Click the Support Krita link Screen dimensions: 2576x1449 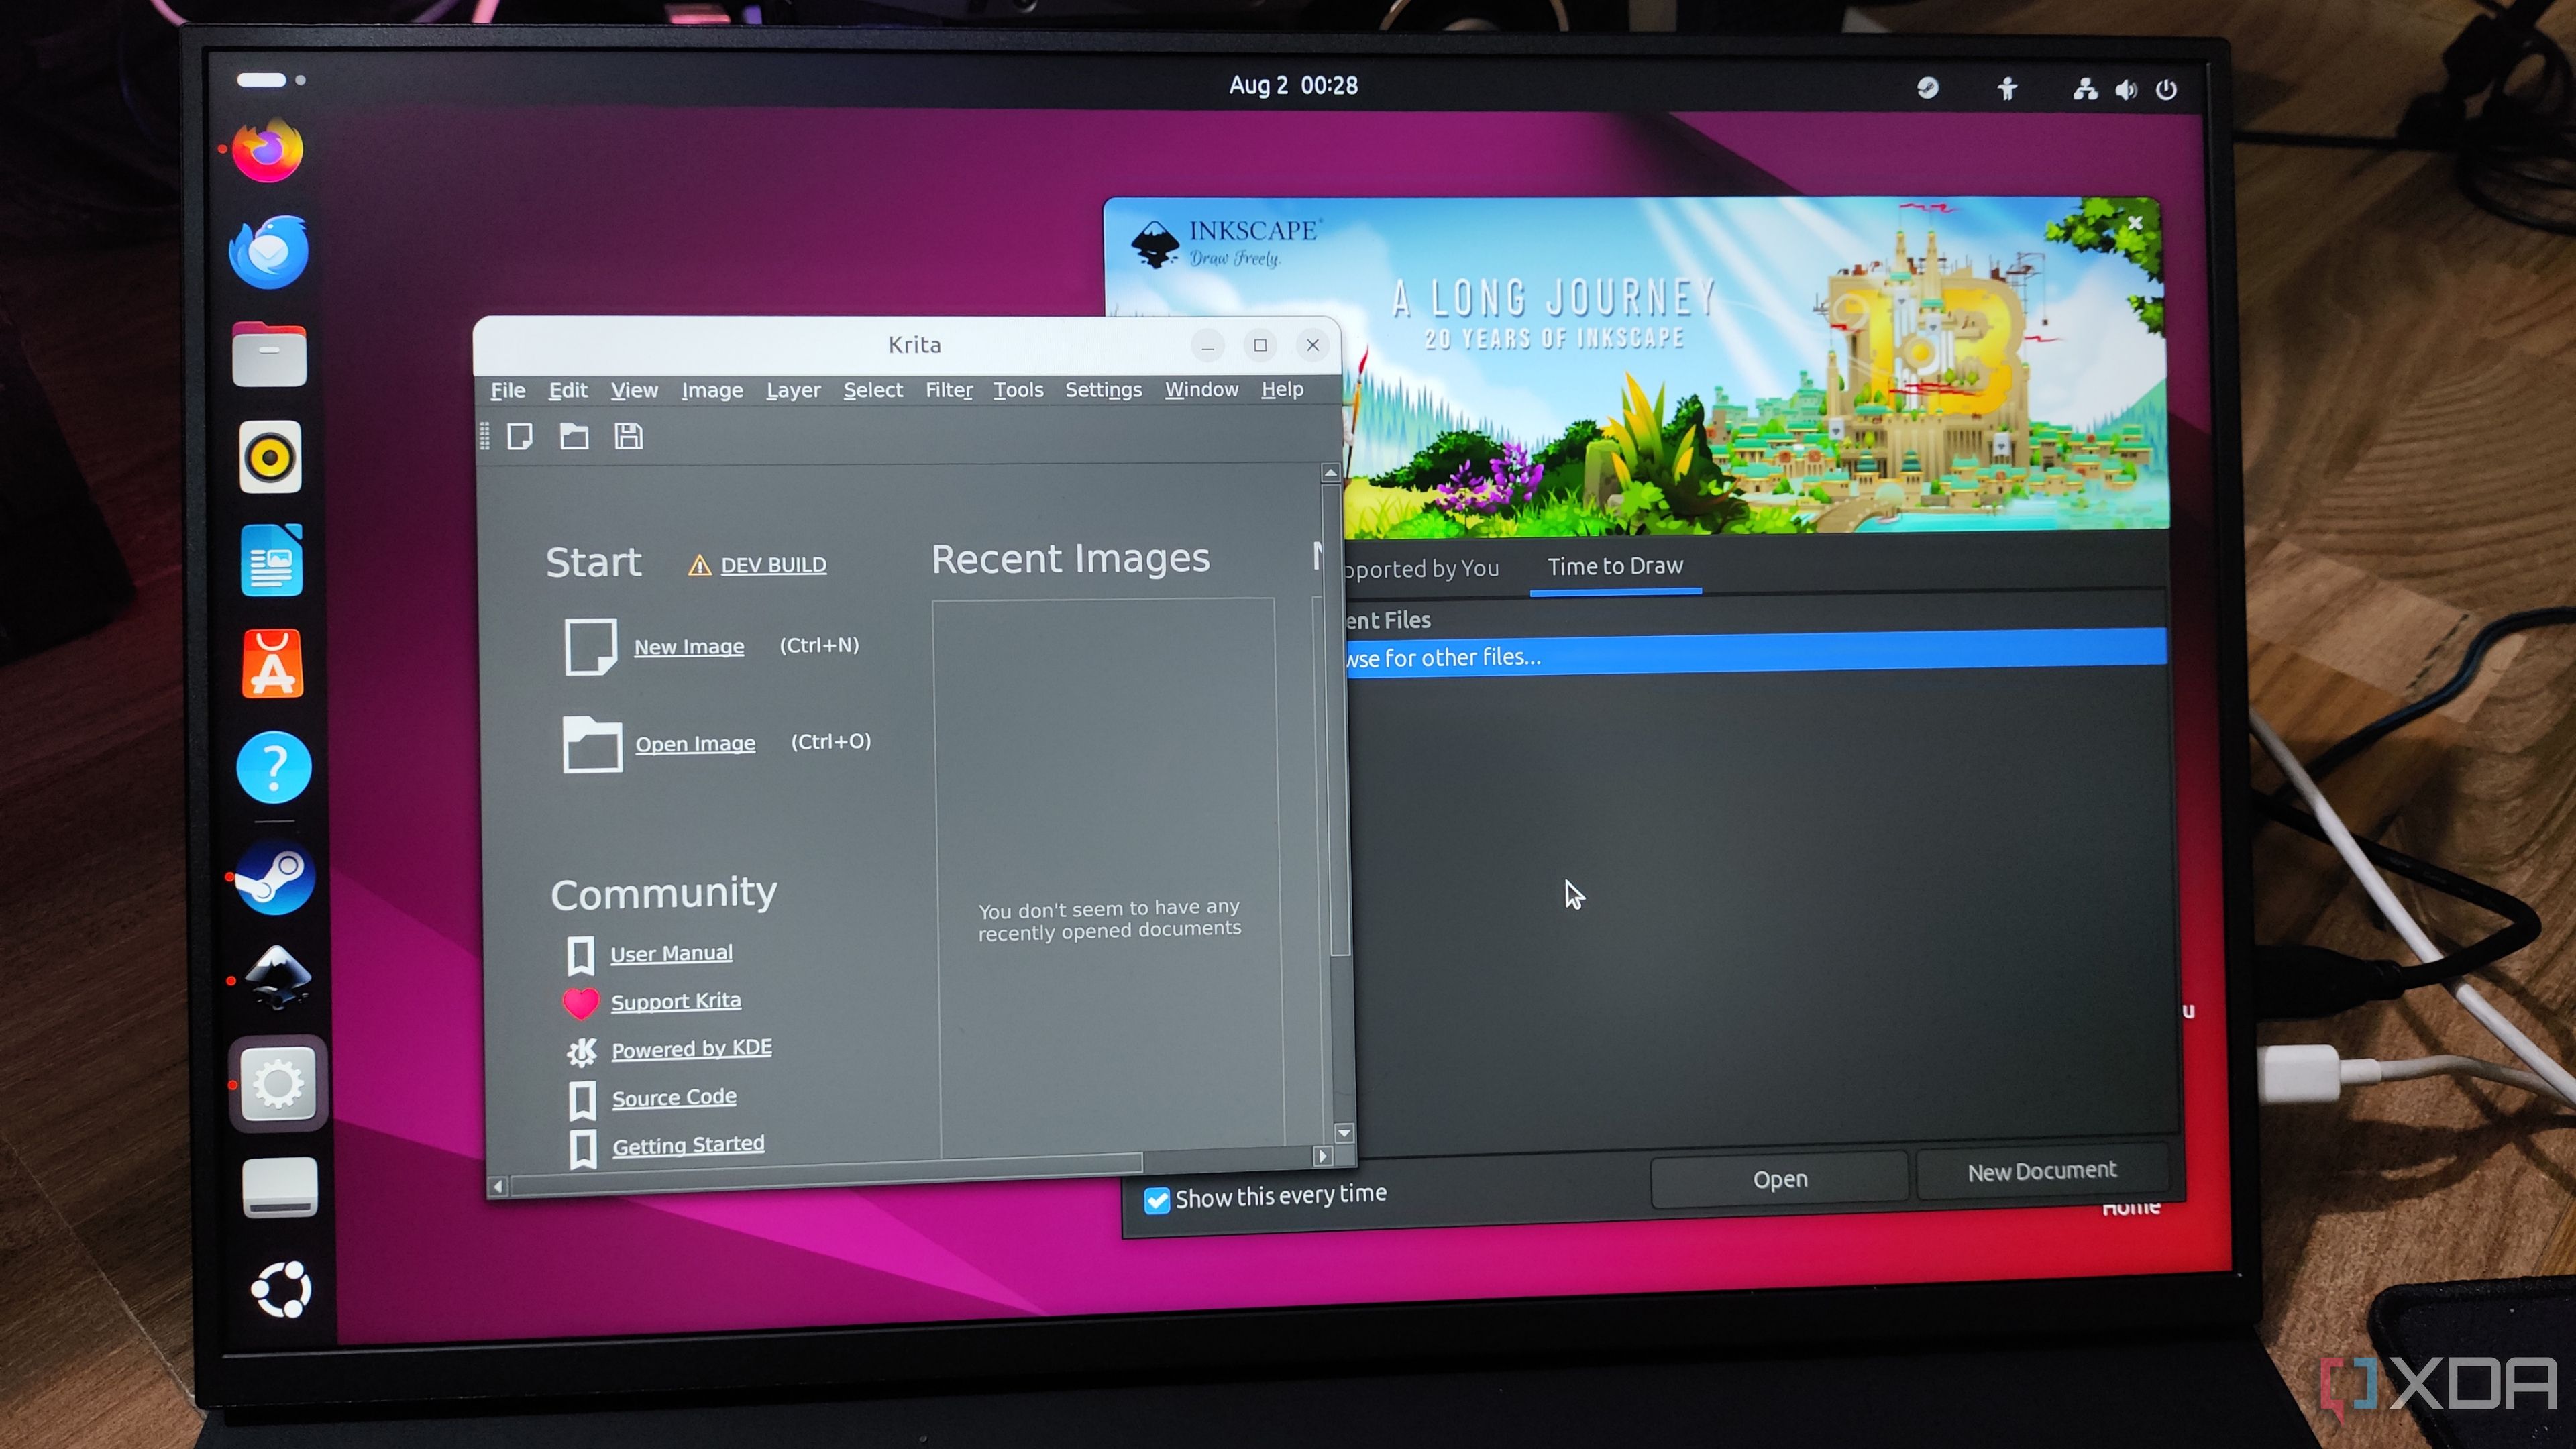click(x=676, y=1000)
